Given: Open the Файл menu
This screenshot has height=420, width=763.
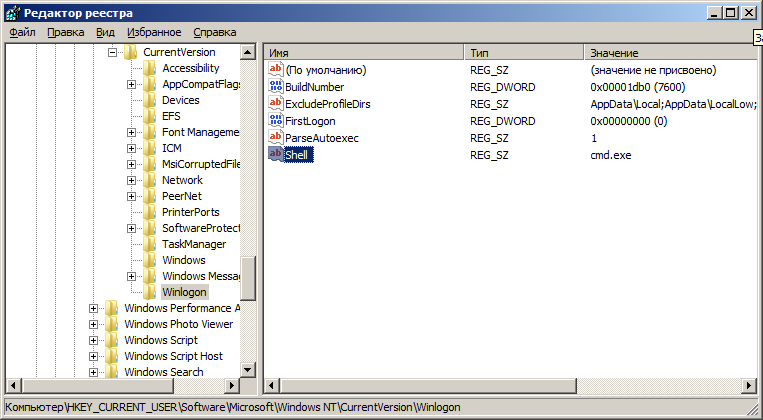Looking at the screenshot, I should coord(22,32).
